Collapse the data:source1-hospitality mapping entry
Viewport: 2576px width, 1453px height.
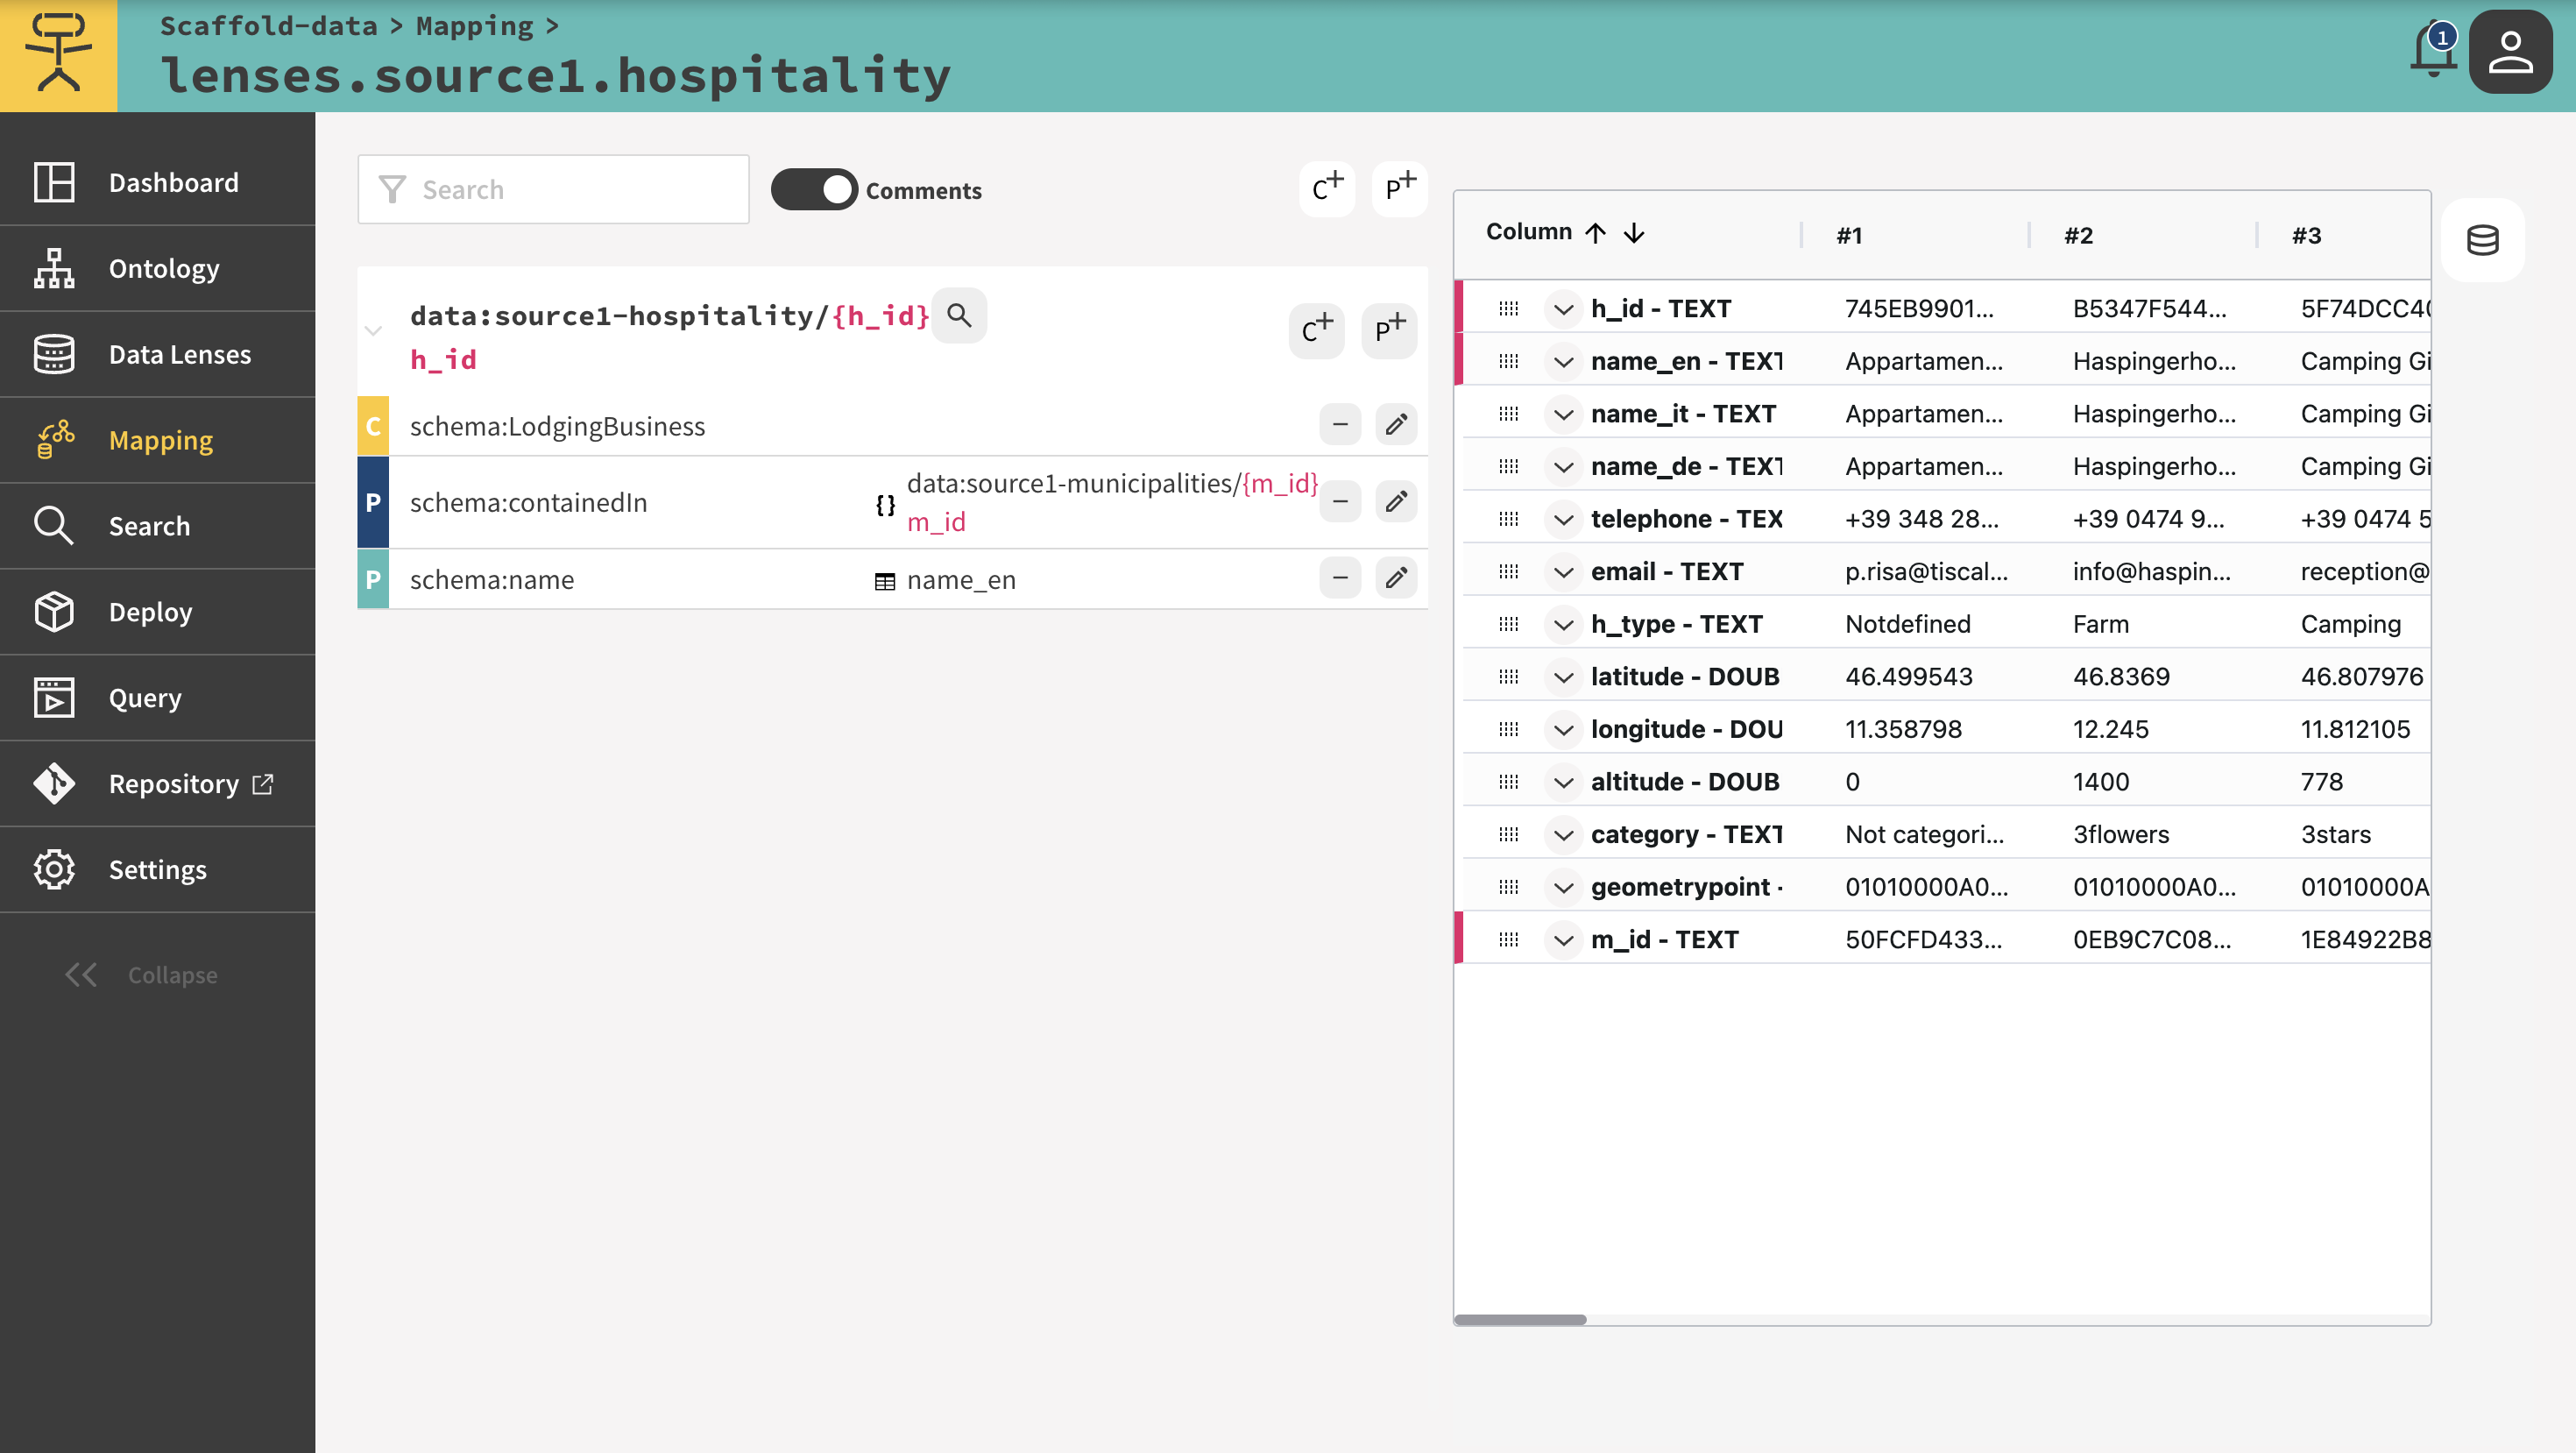[x=372, y=330]
